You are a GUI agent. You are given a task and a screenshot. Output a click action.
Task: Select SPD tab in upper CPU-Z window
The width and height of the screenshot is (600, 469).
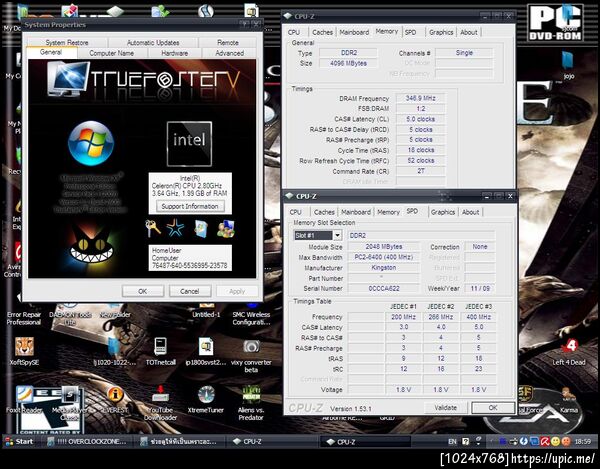(410, 32)
